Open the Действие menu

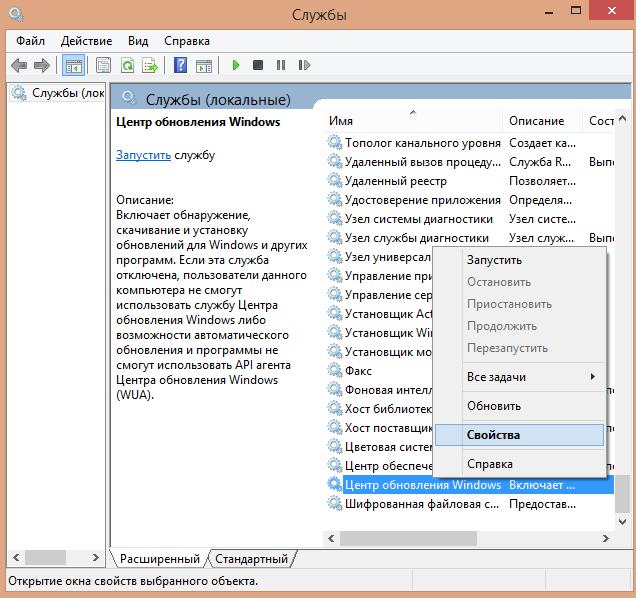pos(86,41)
